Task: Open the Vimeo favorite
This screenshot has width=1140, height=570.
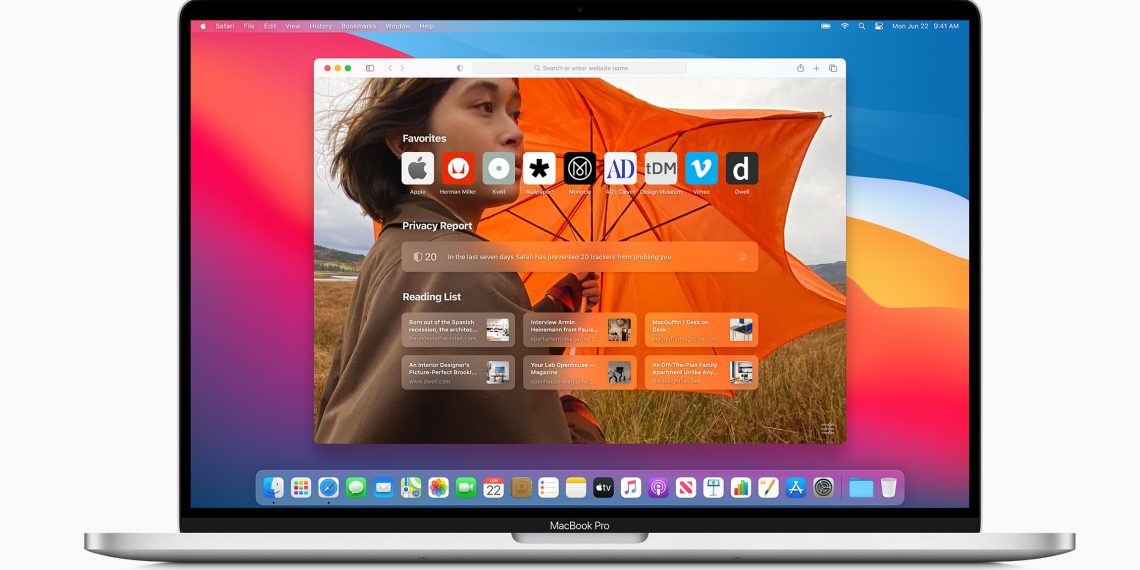Action: 701,168
